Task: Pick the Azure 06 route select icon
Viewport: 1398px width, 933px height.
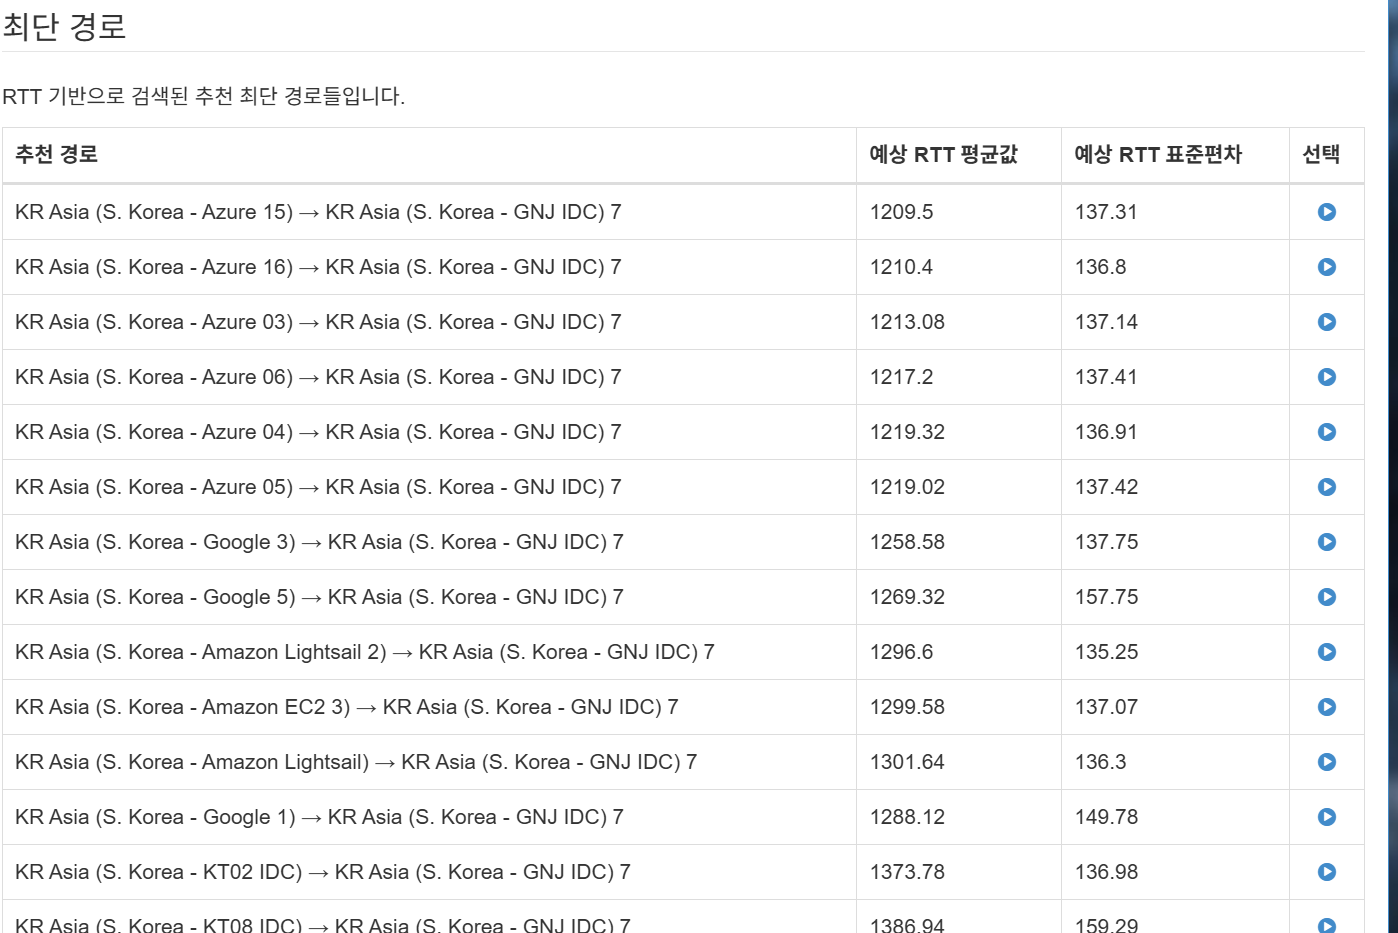Action: [1326, 377]
